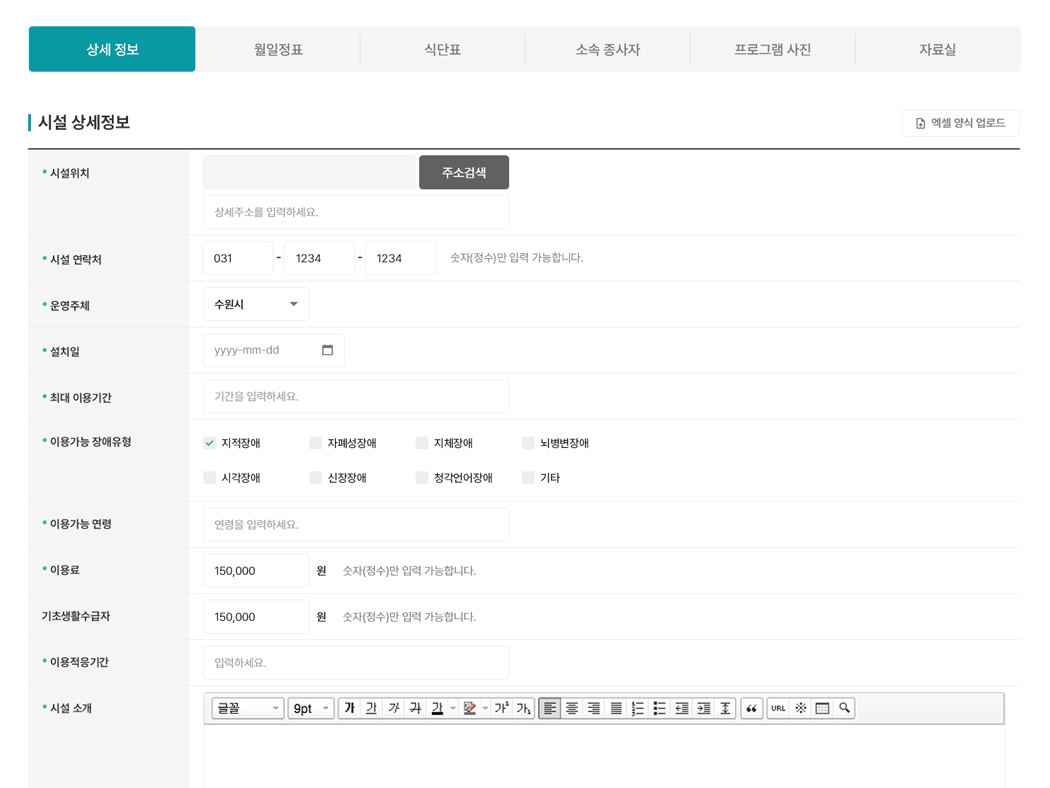Uncheck the 지적장애 checkbox
This screenshot has width=1050, height=788.
[210, 443]
